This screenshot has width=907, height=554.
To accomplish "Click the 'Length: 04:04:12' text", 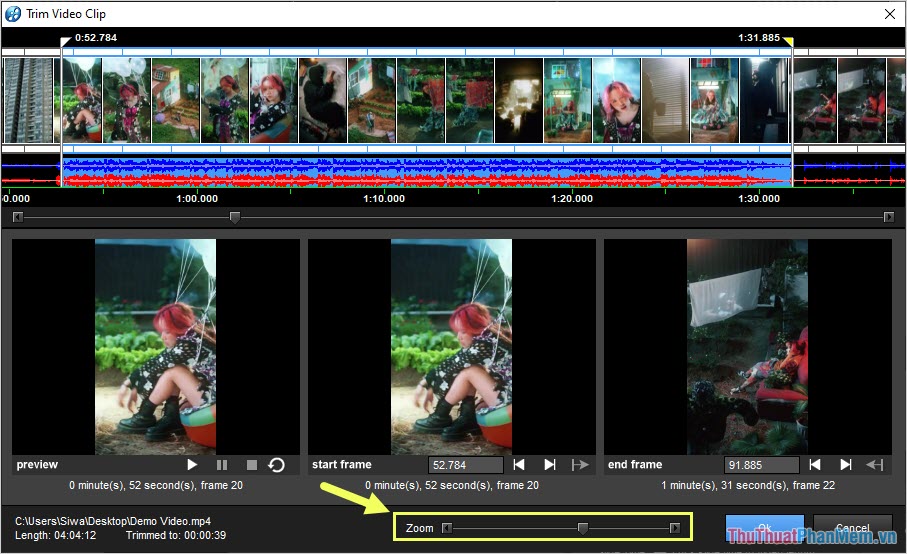I will pos(56,535).
